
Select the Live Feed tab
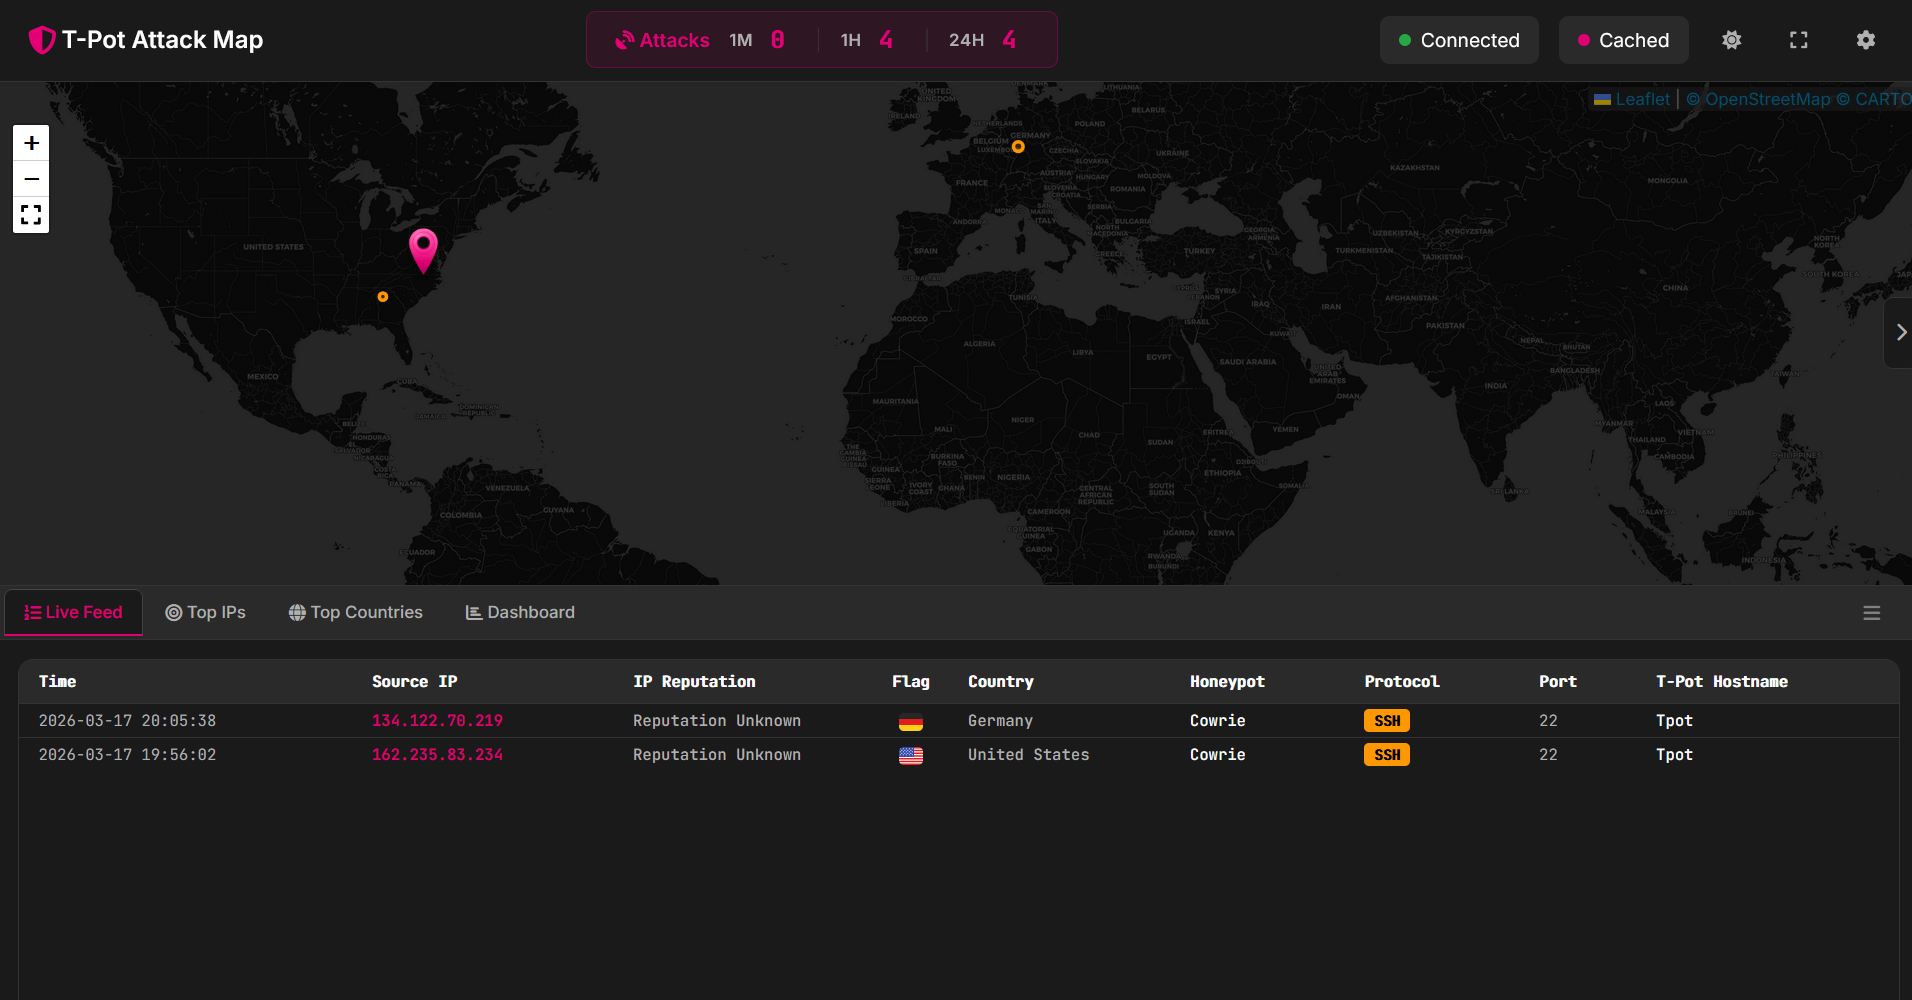point(73,612)
